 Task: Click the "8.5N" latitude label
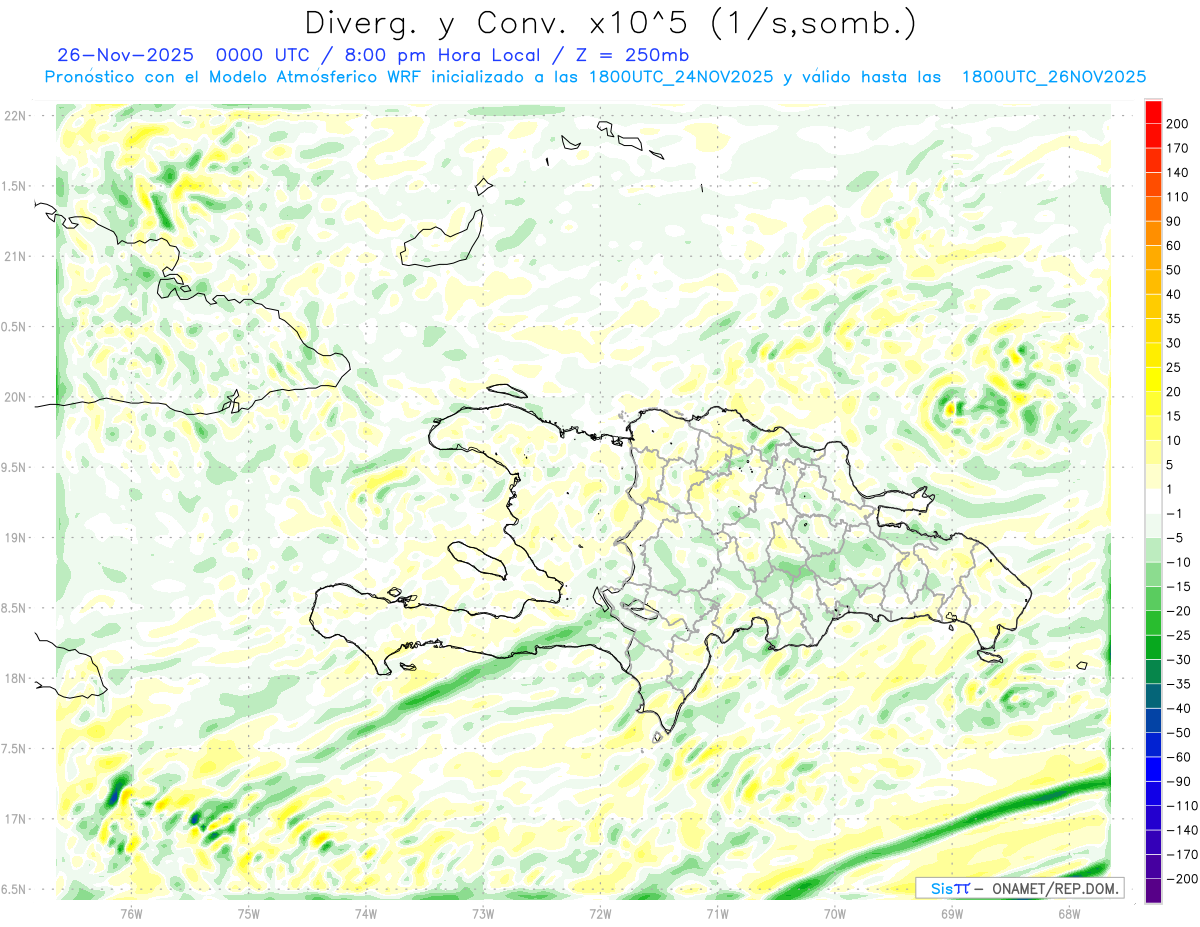[x=14, y=608]
